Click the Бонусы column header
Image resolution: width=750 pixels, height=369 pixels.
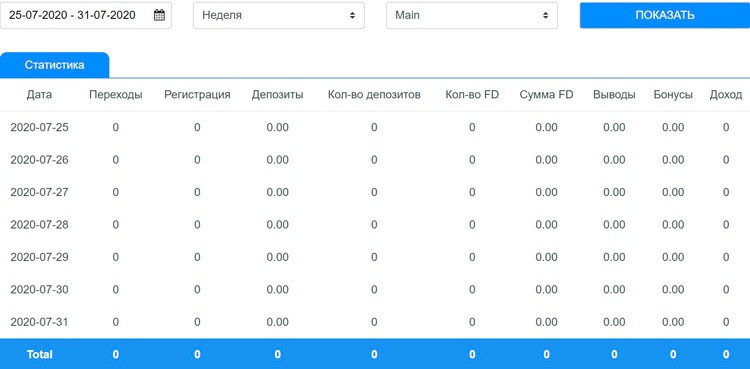[x=673, y=95]
